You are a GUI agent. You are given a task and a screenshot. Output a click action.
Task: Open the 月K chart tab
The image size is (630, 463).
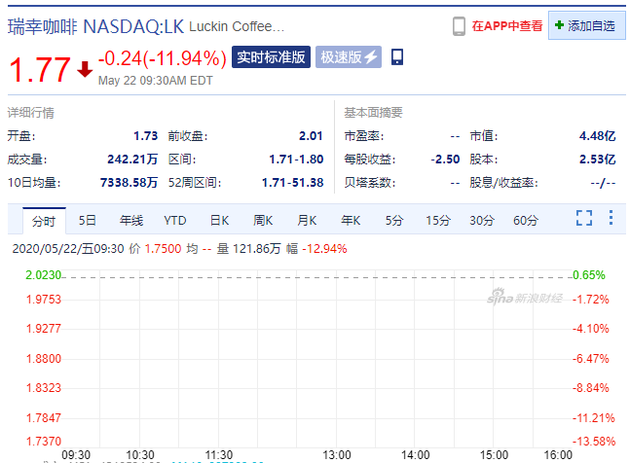(x=307, y=220)
